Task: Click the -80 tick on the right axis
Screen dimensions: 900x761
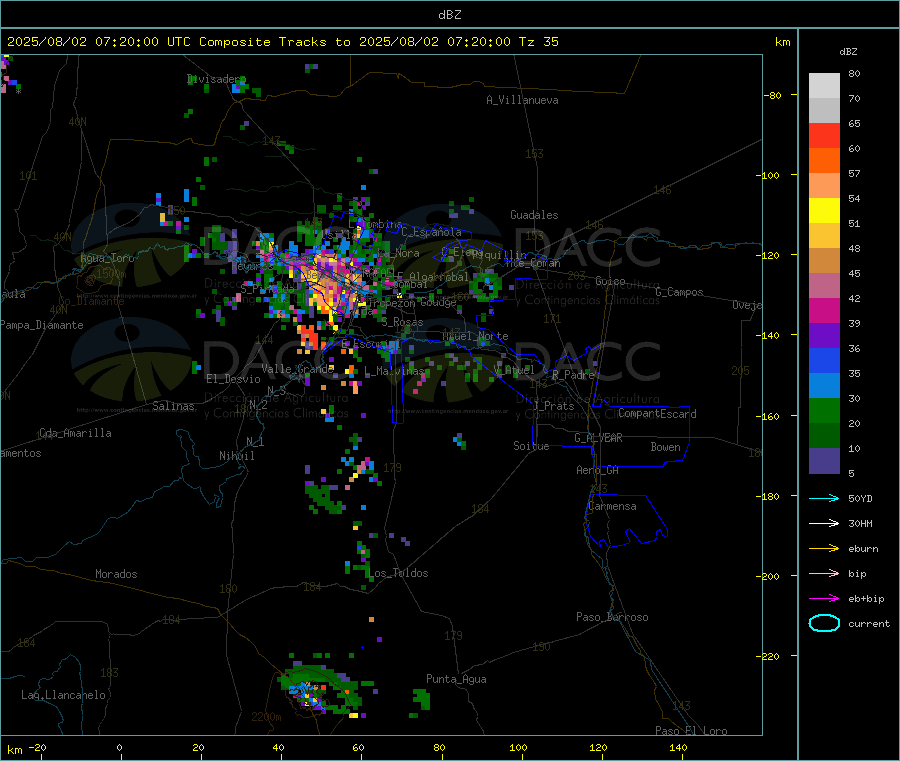Action: (773, 95)
